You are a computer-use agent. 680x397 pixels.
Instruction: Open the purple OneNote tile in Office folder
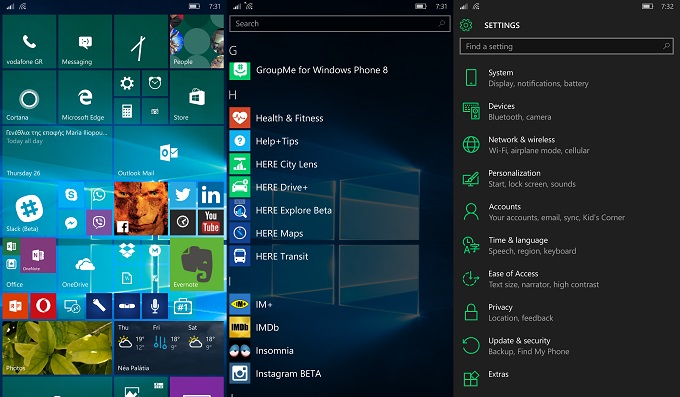(38, 256)
